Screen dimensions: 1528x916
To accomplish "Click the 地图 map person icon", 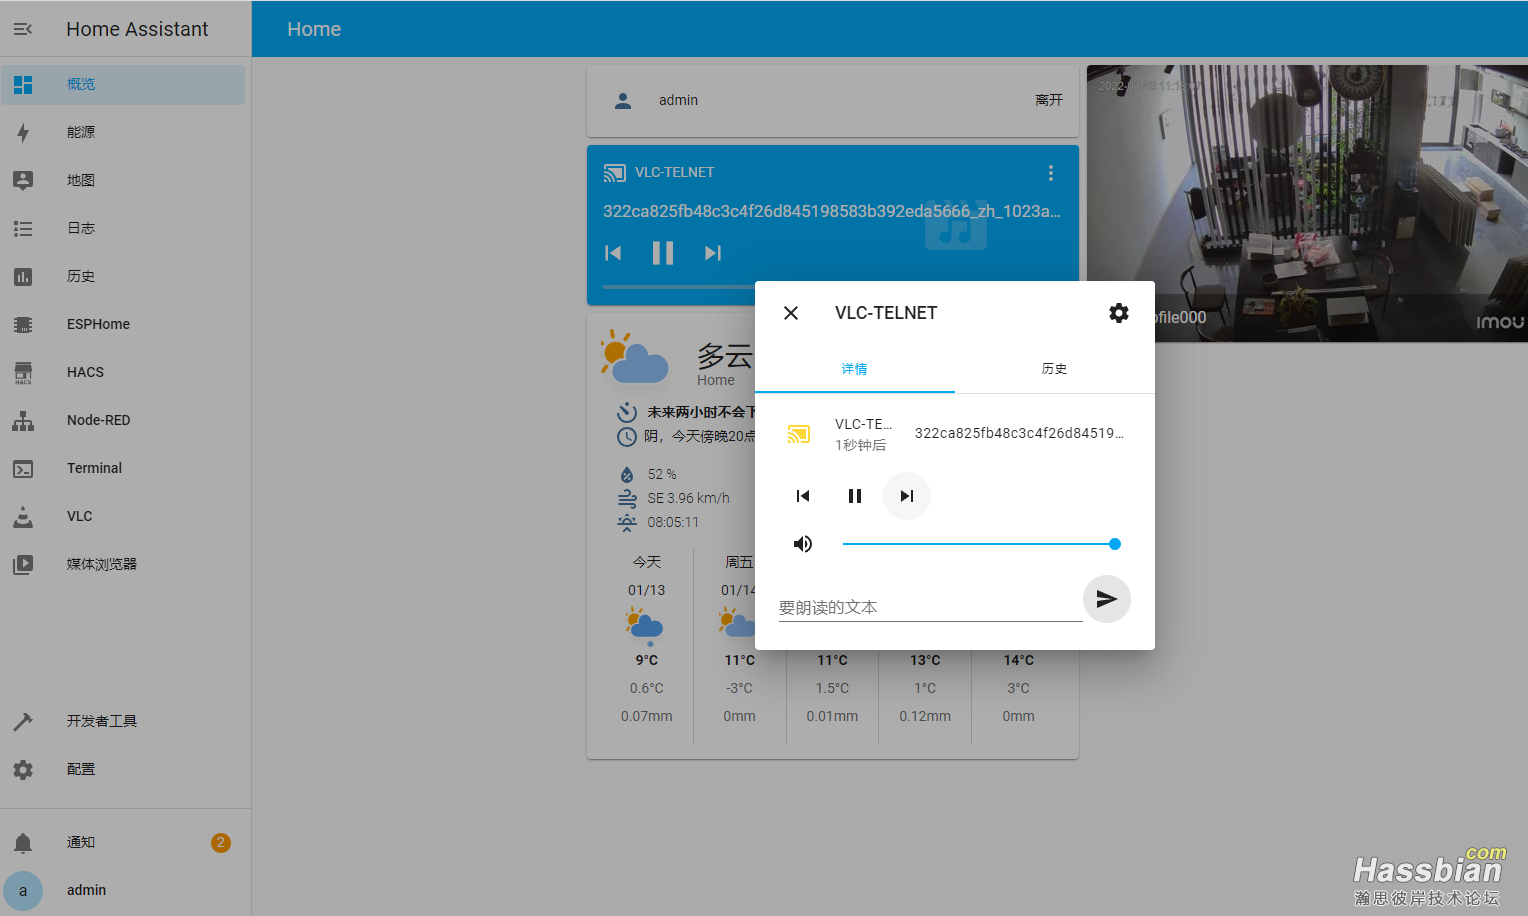I will [23, 180].
